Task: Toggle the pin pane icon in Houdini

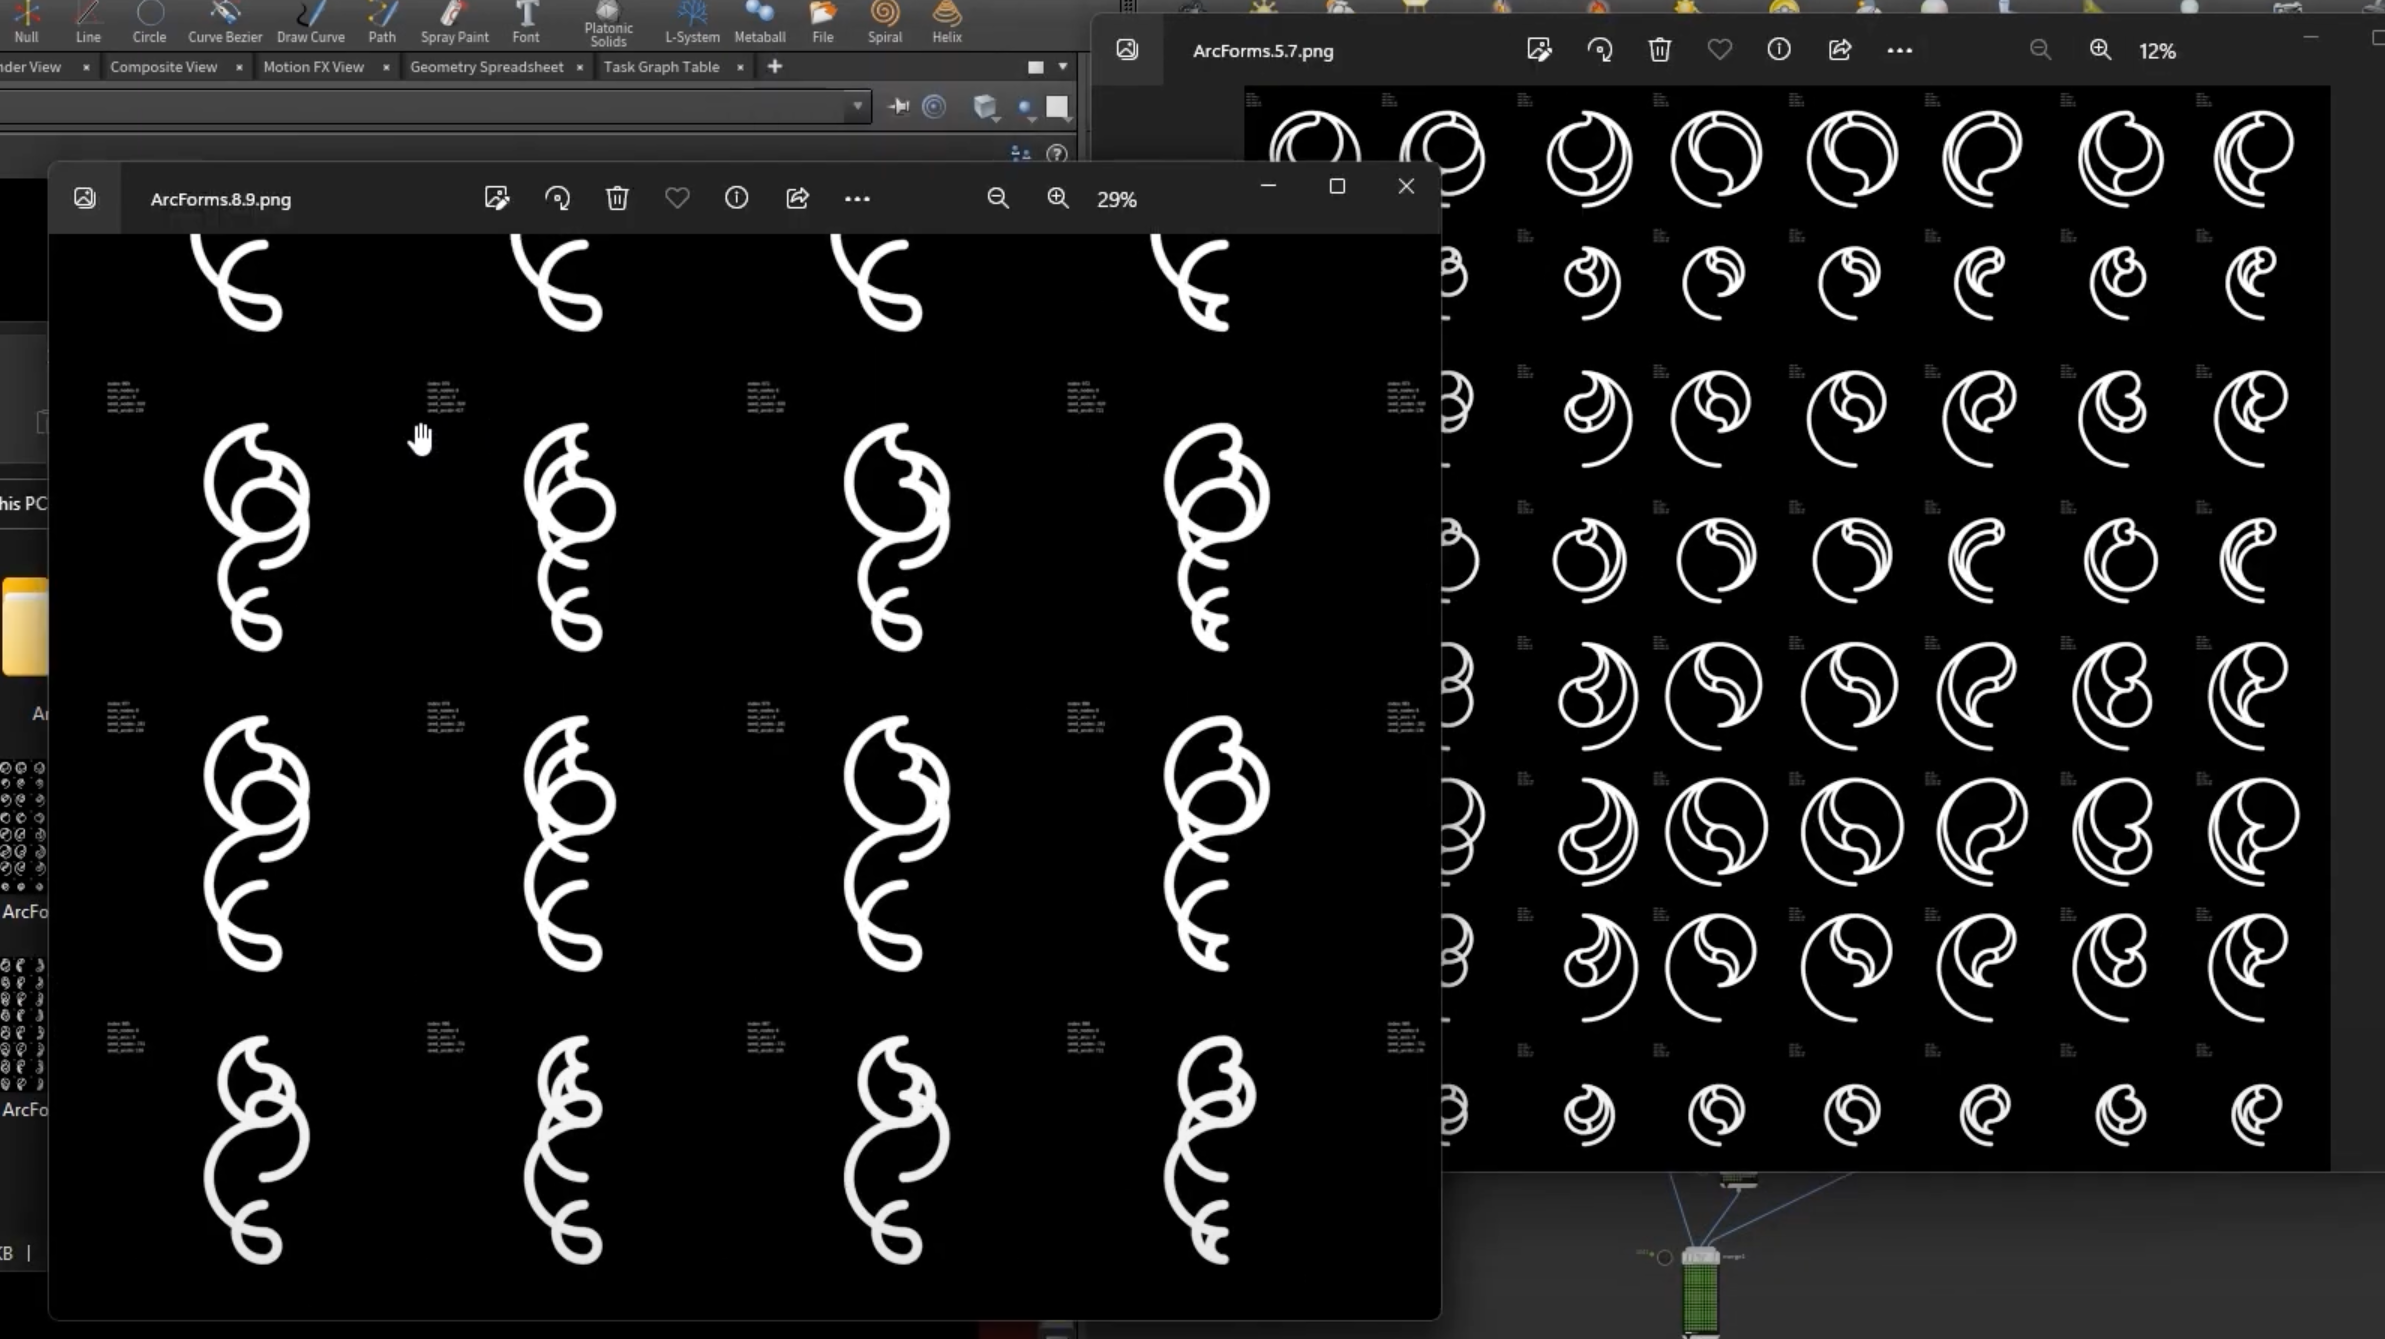Action: [x=898, y=107]
